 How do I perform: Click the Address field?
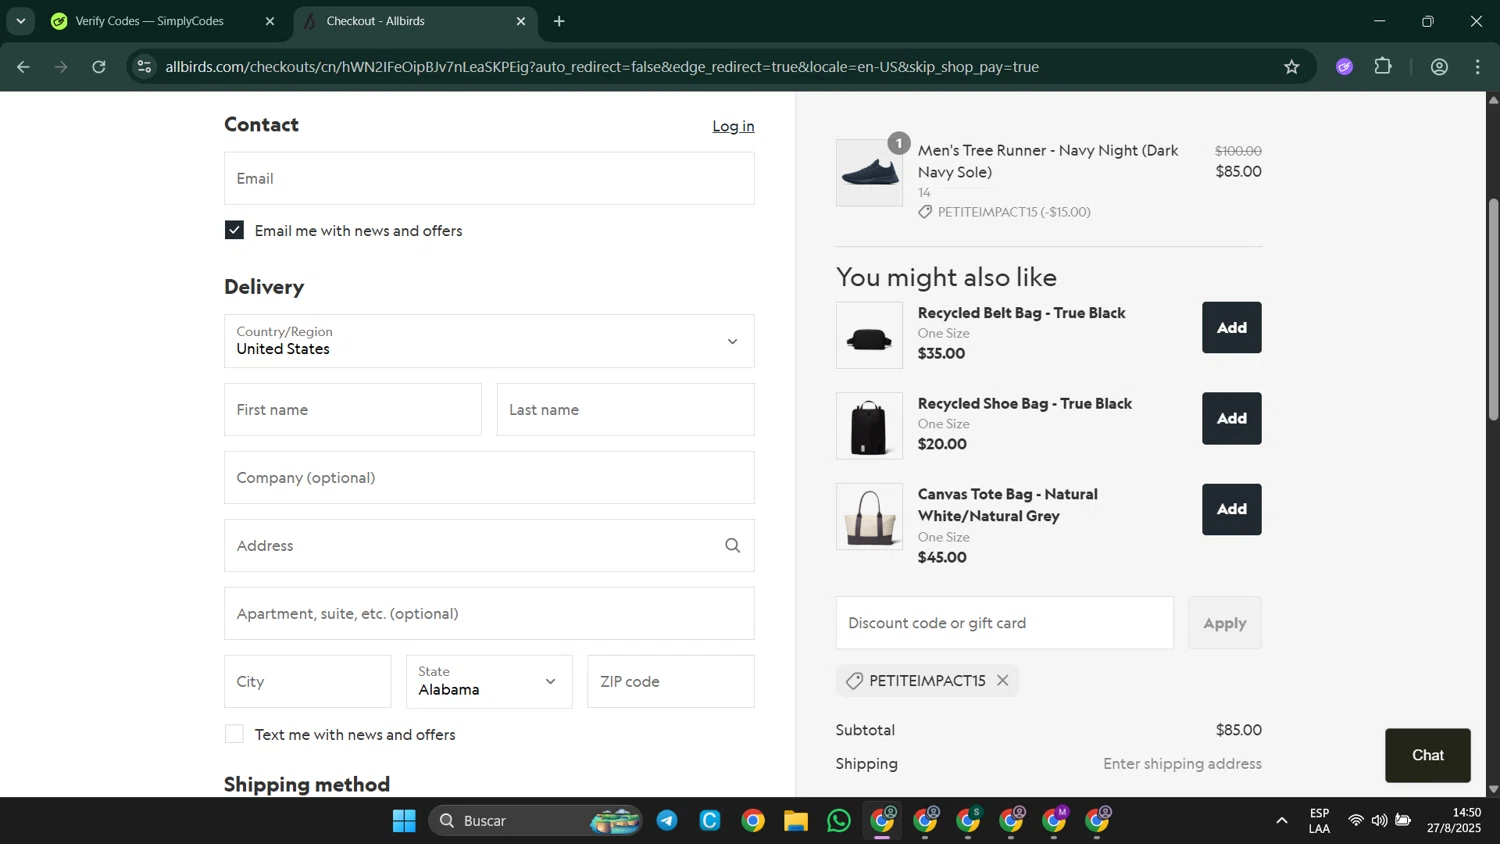coord(489,545)
